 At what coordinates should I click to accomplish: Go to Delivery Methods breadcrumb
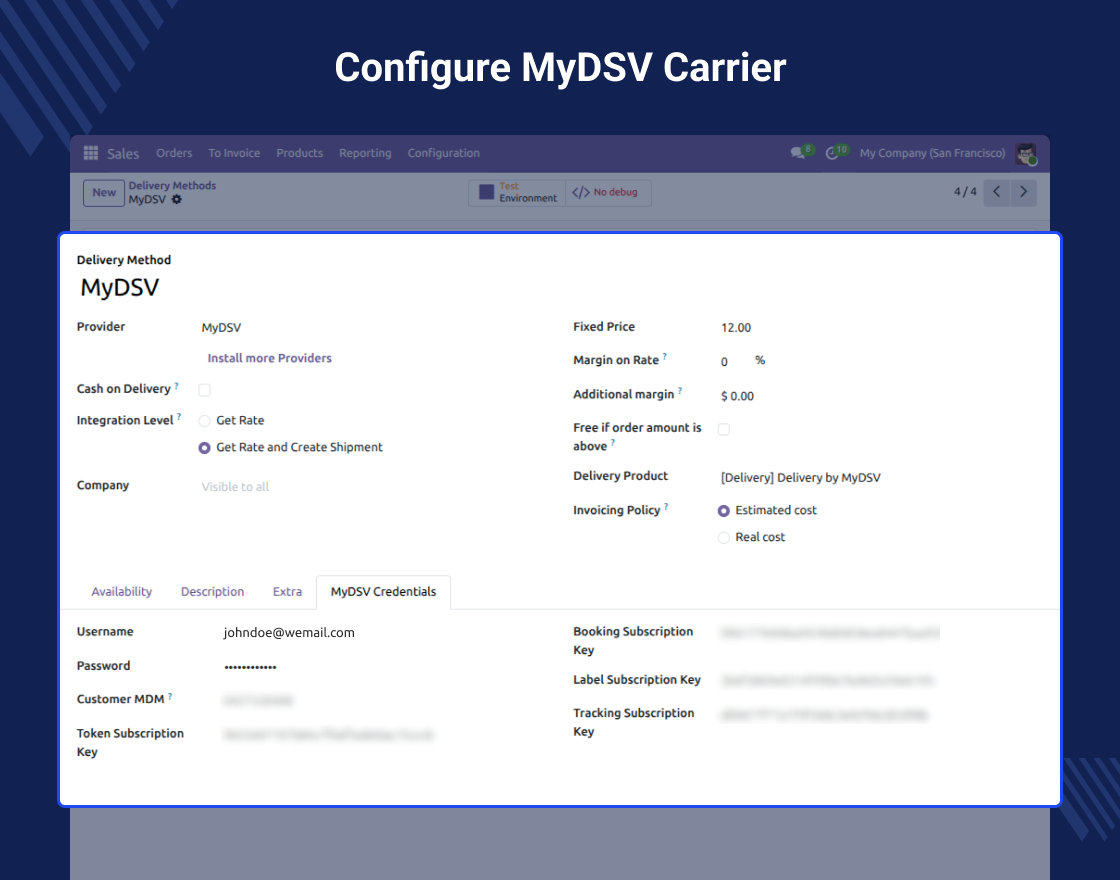coord(172,185)
